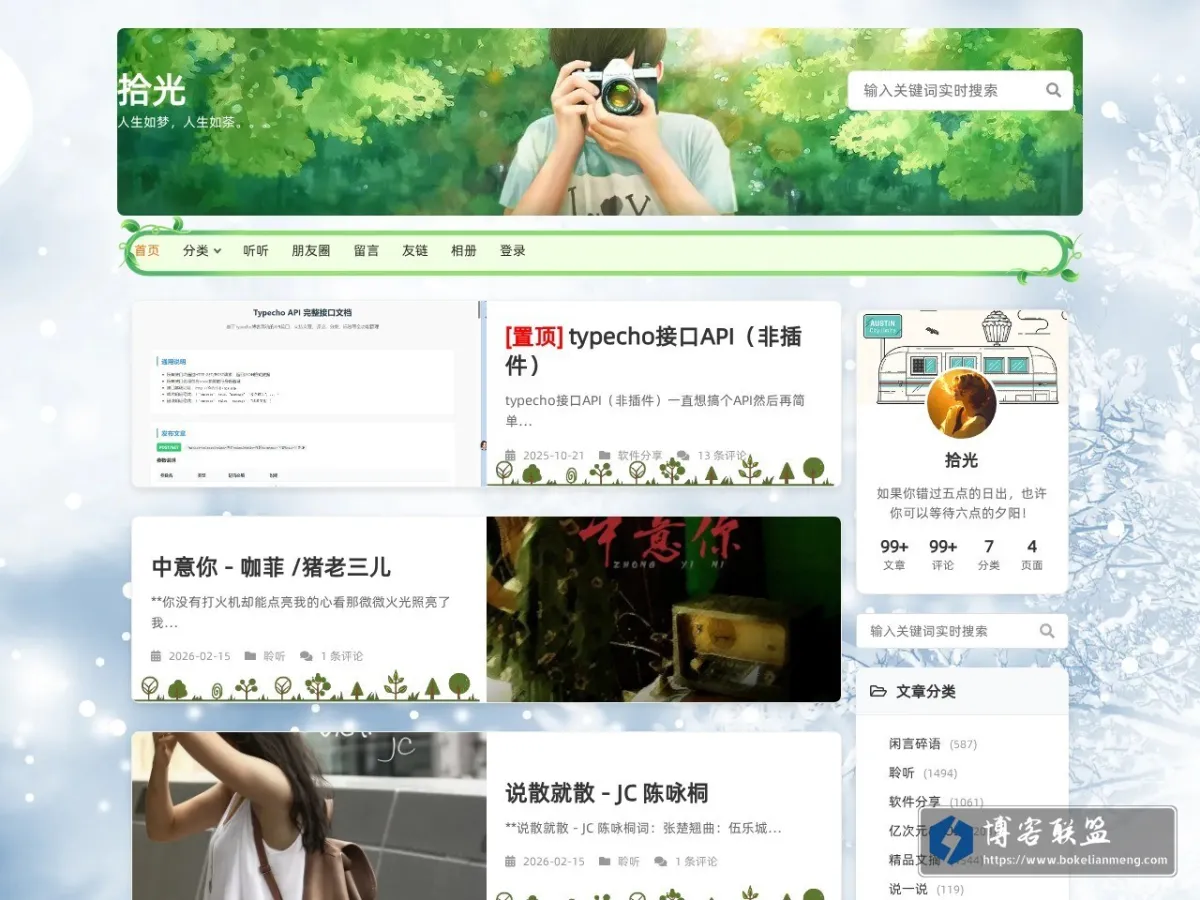The width and height of the screenshot is (1200, 900).
Task: Open the 友链 nav item
Action: coord(415,251)
